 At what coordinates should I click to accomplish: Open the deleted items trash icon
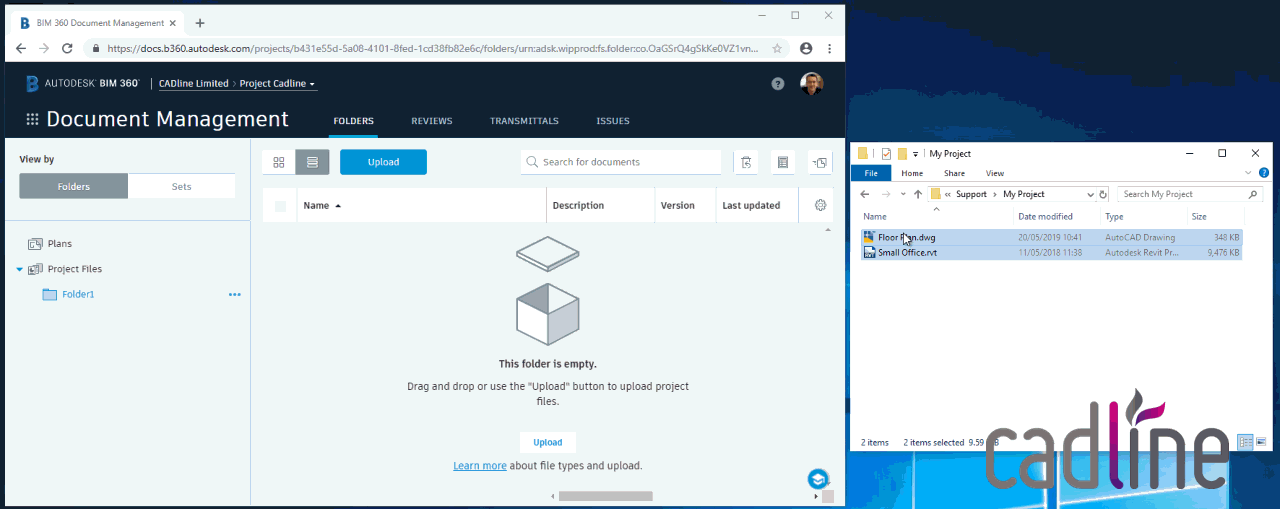coord(746,162)
